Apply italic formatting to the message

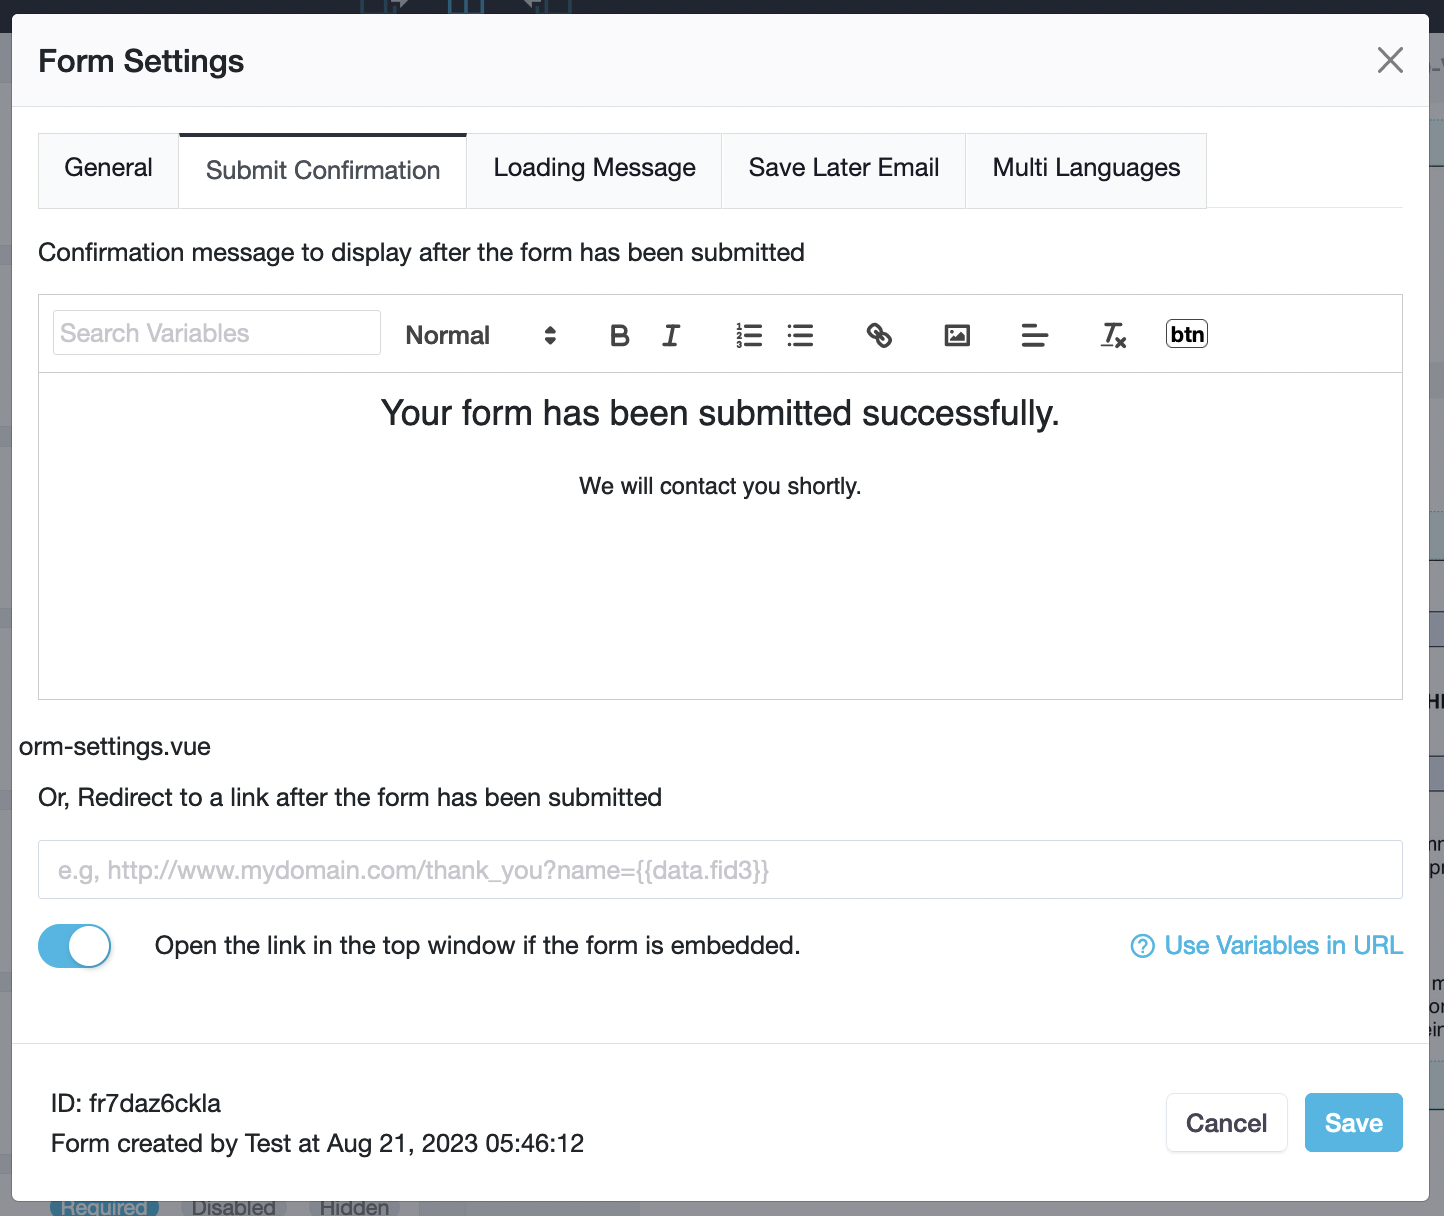tap(671, 335)
